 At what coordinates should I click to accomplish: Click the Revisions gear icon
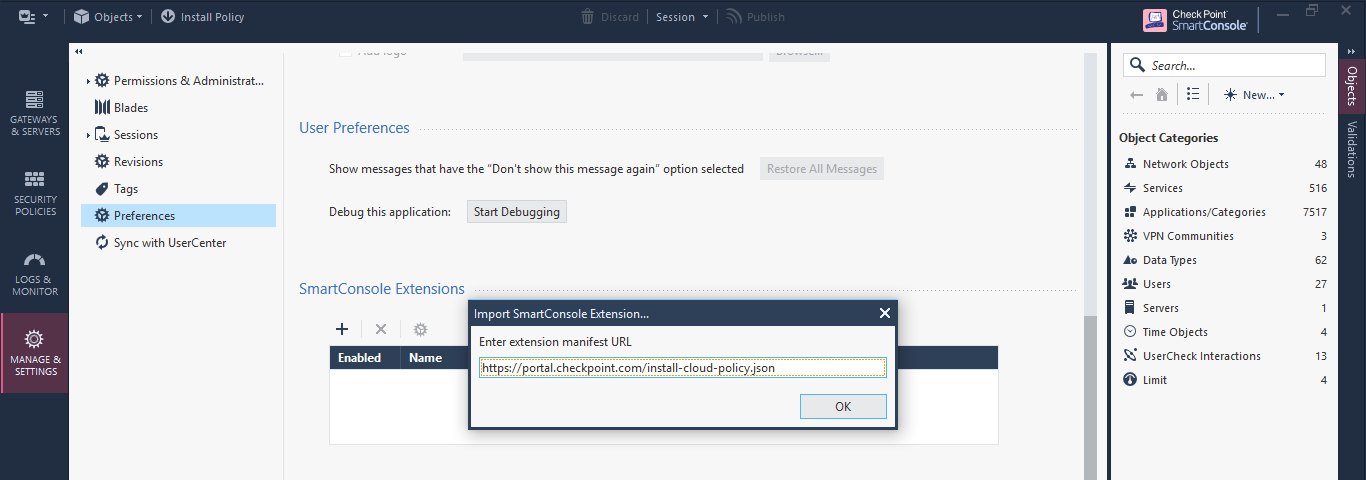[x=102, y=161]
